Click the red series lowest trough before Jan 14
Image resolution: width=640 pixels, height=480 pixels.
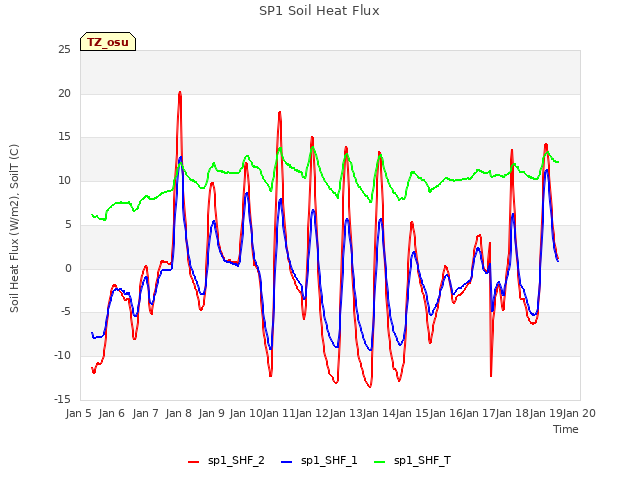click(x=370, y=386)
